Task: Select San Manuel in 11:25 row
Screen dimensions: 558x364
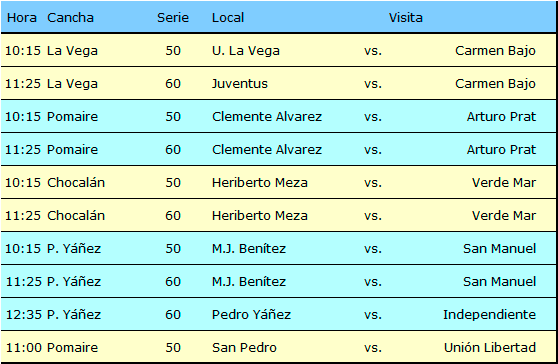Action: [x=499, y=282]
